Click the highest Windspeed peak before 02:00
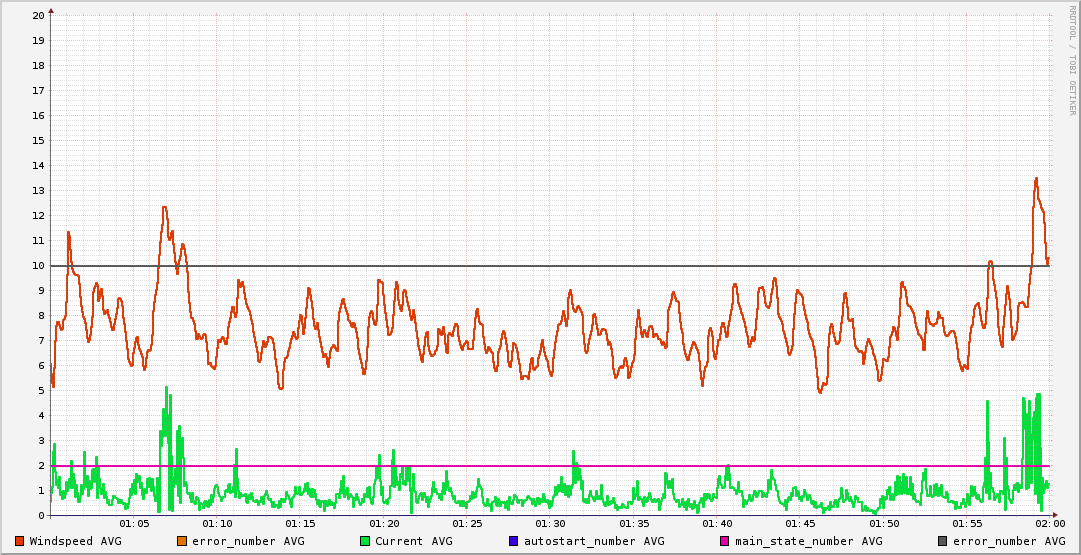The width and height of the screenshot is (1081, 555). (x=1036, y=179)
